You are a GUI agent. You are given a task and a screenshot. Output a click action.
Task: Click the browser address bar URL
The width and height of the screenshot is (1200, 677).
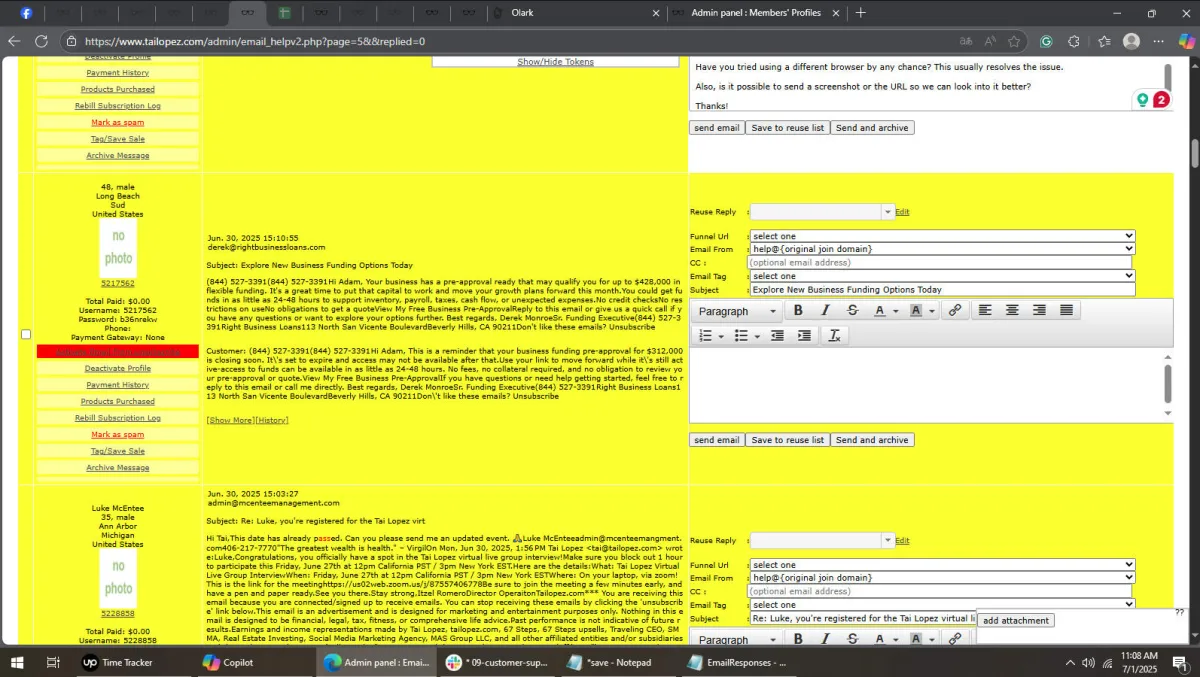255,41
